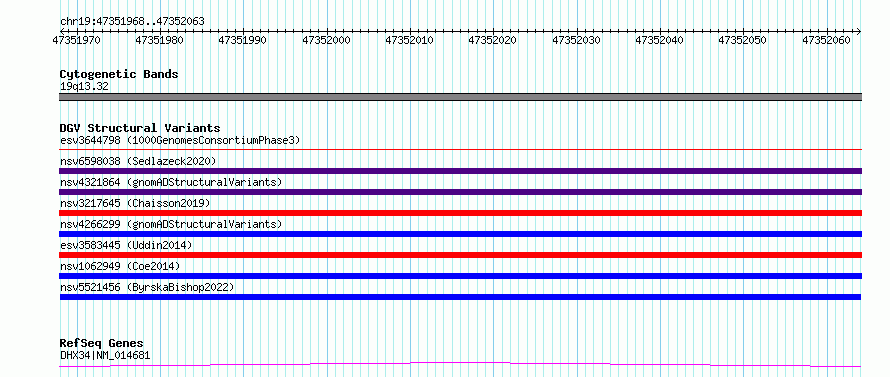Click the blue nsv4266299 variant bar
The height and width of the screenshot is (377, 890).
[460, 234]
